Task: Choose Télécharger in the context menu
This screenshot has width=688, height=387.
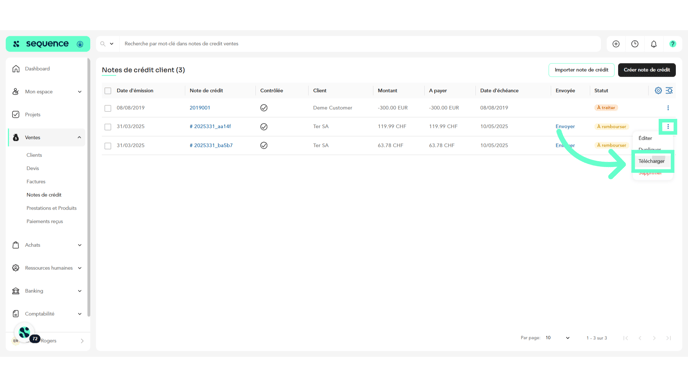Action: click(651, 161)
